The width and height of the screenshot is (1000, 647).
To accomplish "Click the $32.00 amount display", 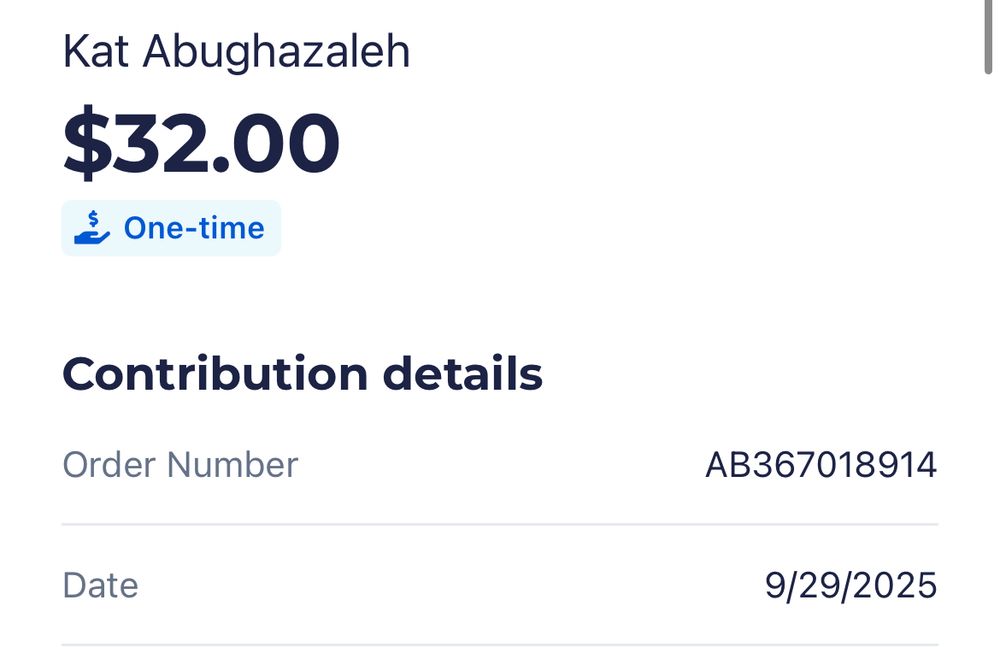I will tap(201, 141).
